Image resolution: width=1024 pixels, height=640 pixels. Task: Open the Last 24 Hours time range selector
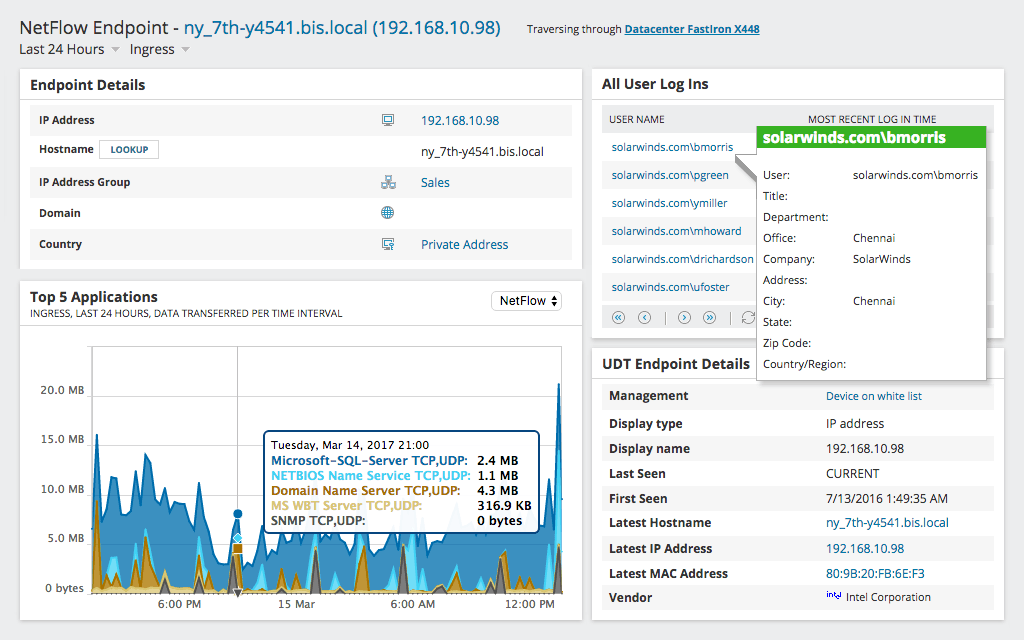coord(62,49)
